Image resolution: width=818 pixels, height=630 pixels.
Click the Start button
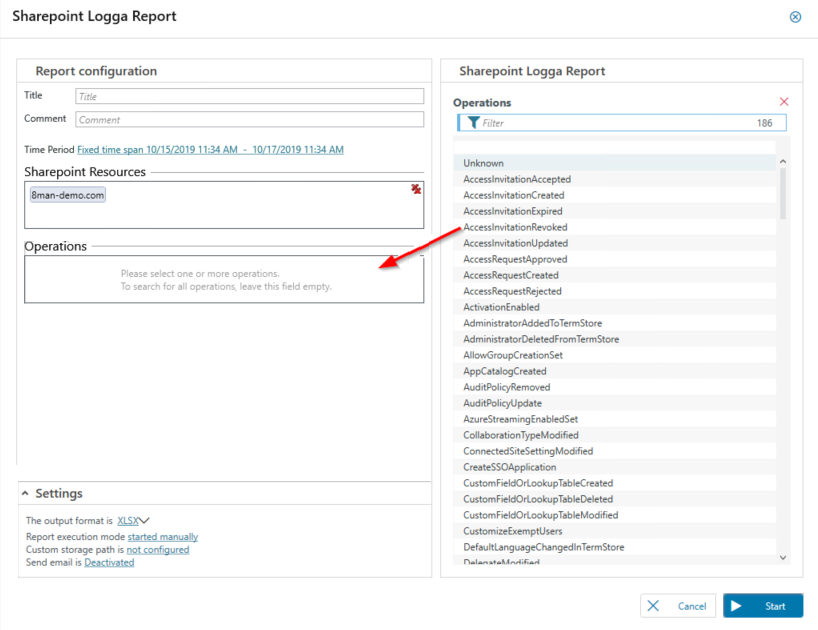[x=763, y=606]
